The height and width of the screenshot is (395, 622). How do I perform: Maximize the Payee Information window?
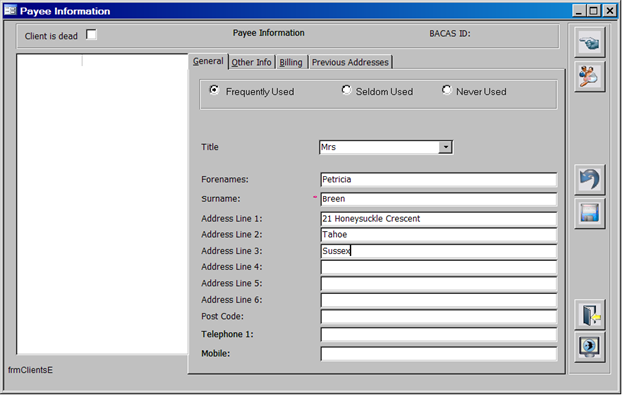(594, 11)
